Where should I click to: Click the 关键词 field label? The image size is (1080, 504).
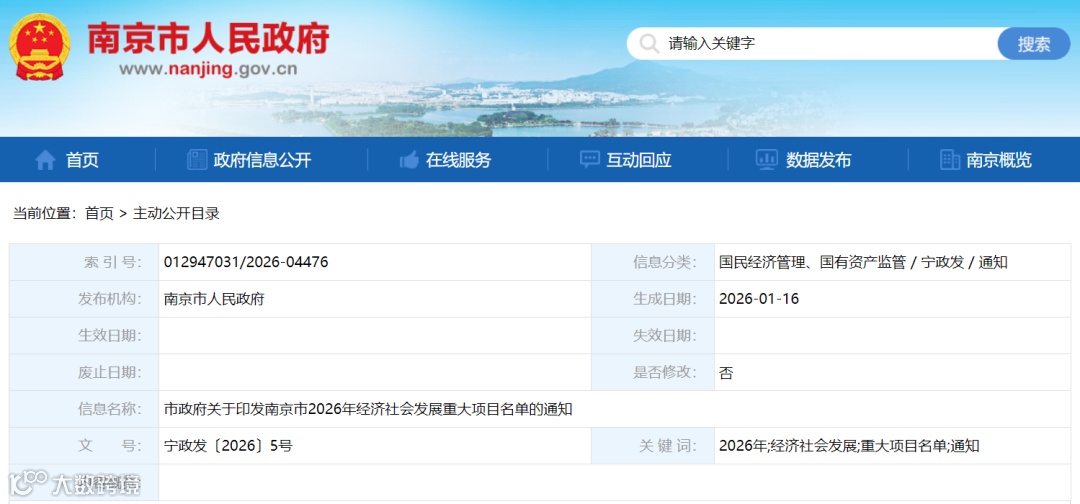pos(667,446)
